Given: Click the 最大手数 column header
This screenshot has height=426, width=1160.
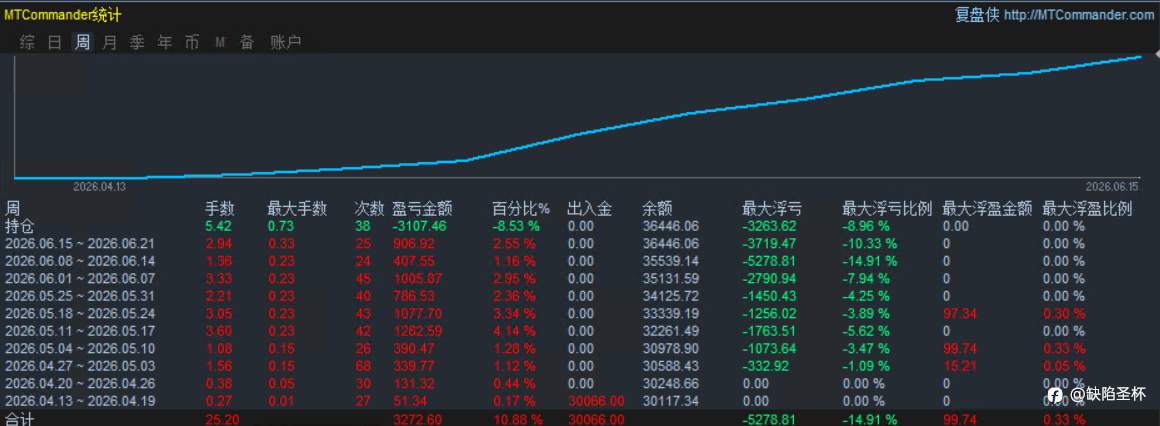Looking at the screenshot, I should (297, 209).
